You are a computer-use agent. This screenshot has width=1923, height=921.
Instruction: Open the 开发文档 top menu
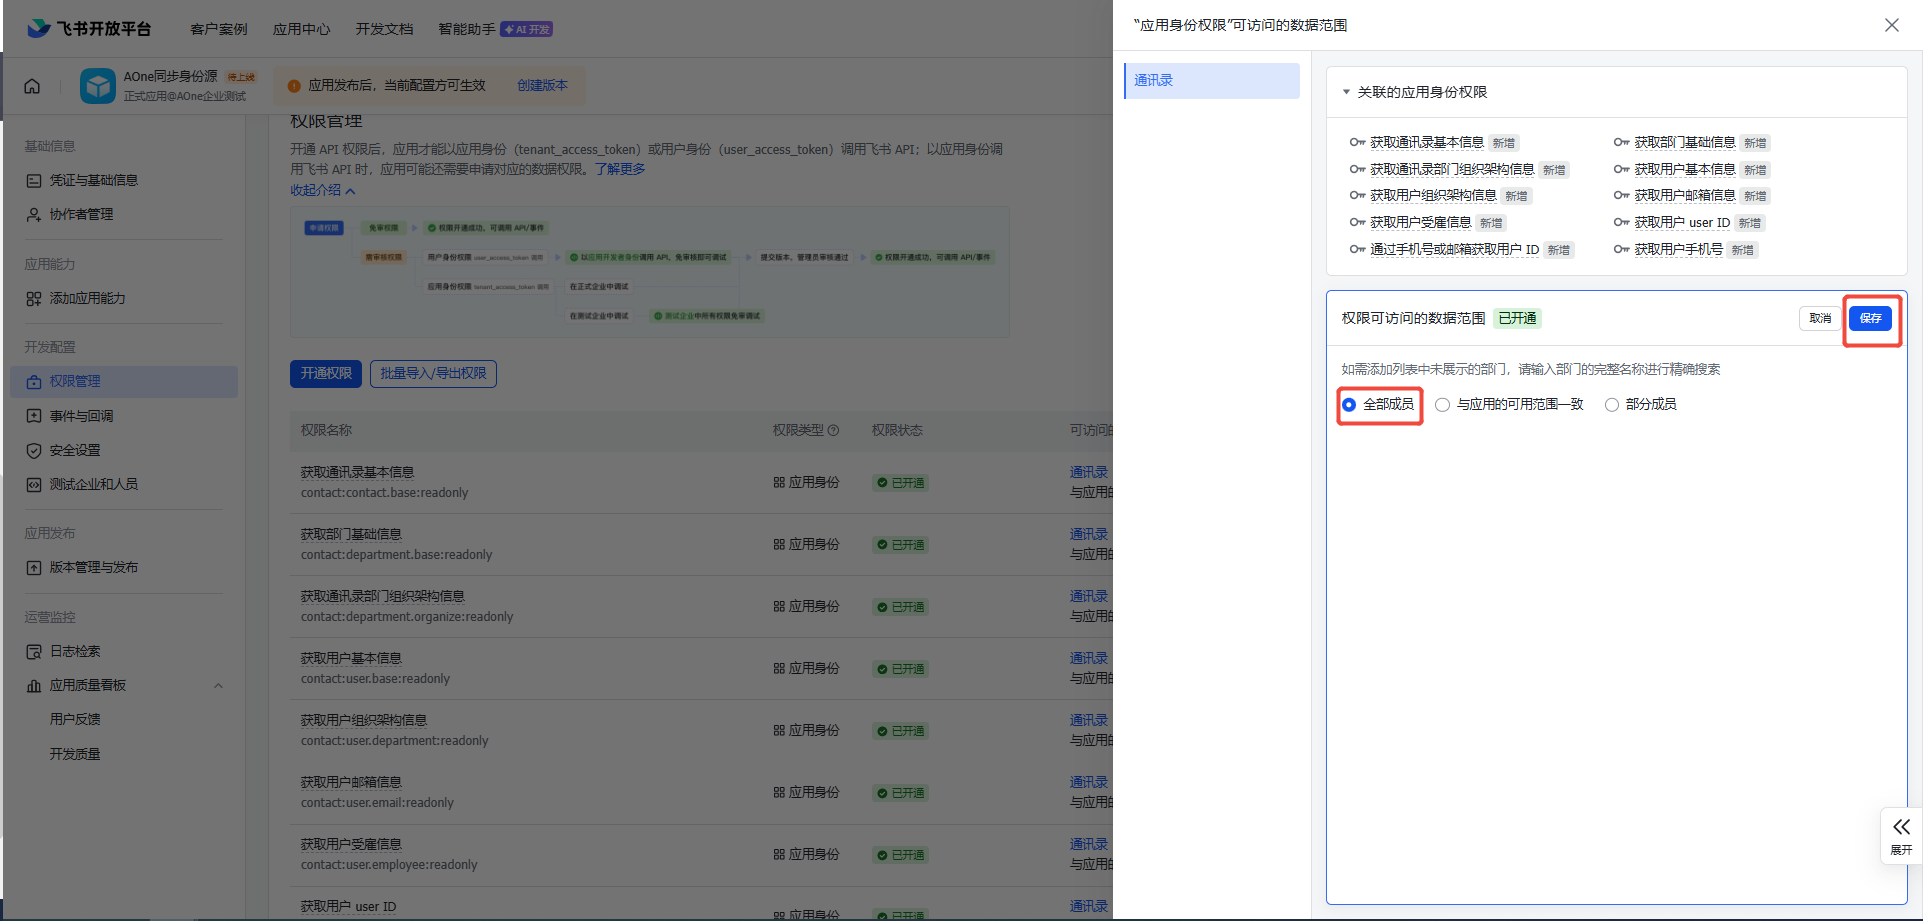tap(384, 29)
